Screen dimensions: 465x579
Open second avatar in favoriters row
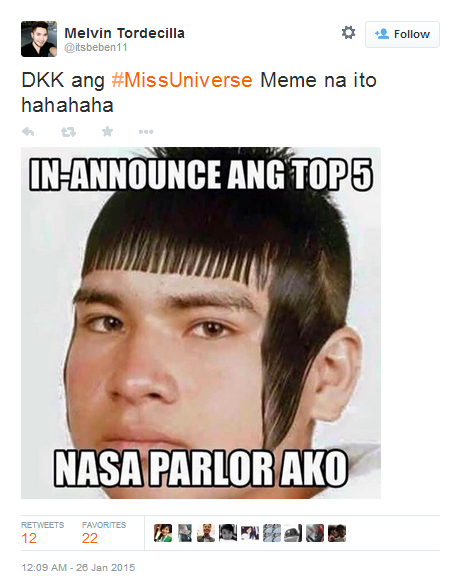pos(185,533)
